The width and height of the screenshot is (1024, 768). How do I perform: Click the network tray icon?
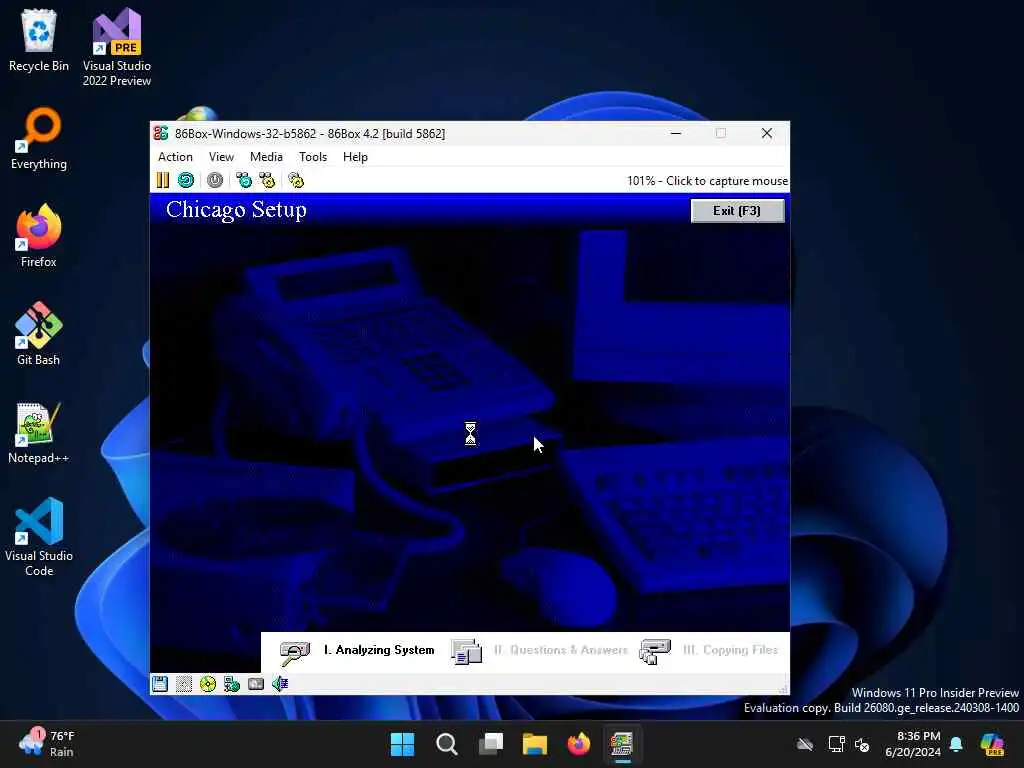(837, 744)
